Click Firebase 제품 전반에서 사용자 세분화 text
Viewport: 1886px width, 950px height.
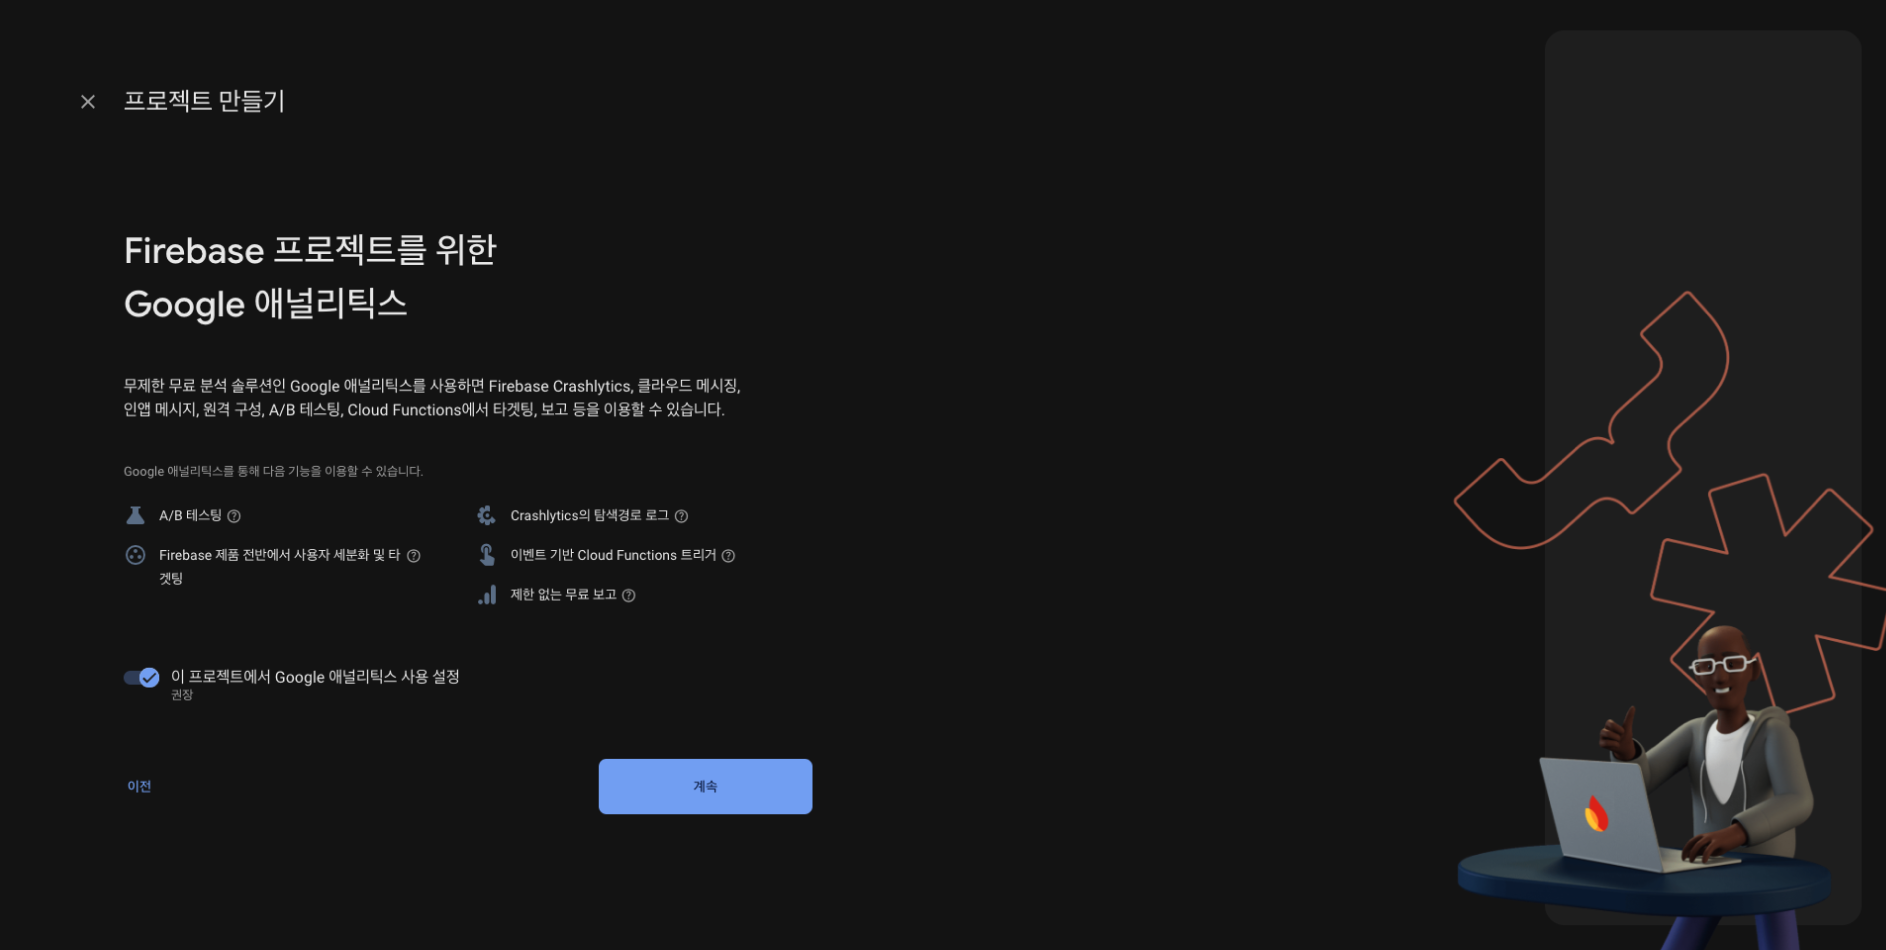[x=279, y=566]
